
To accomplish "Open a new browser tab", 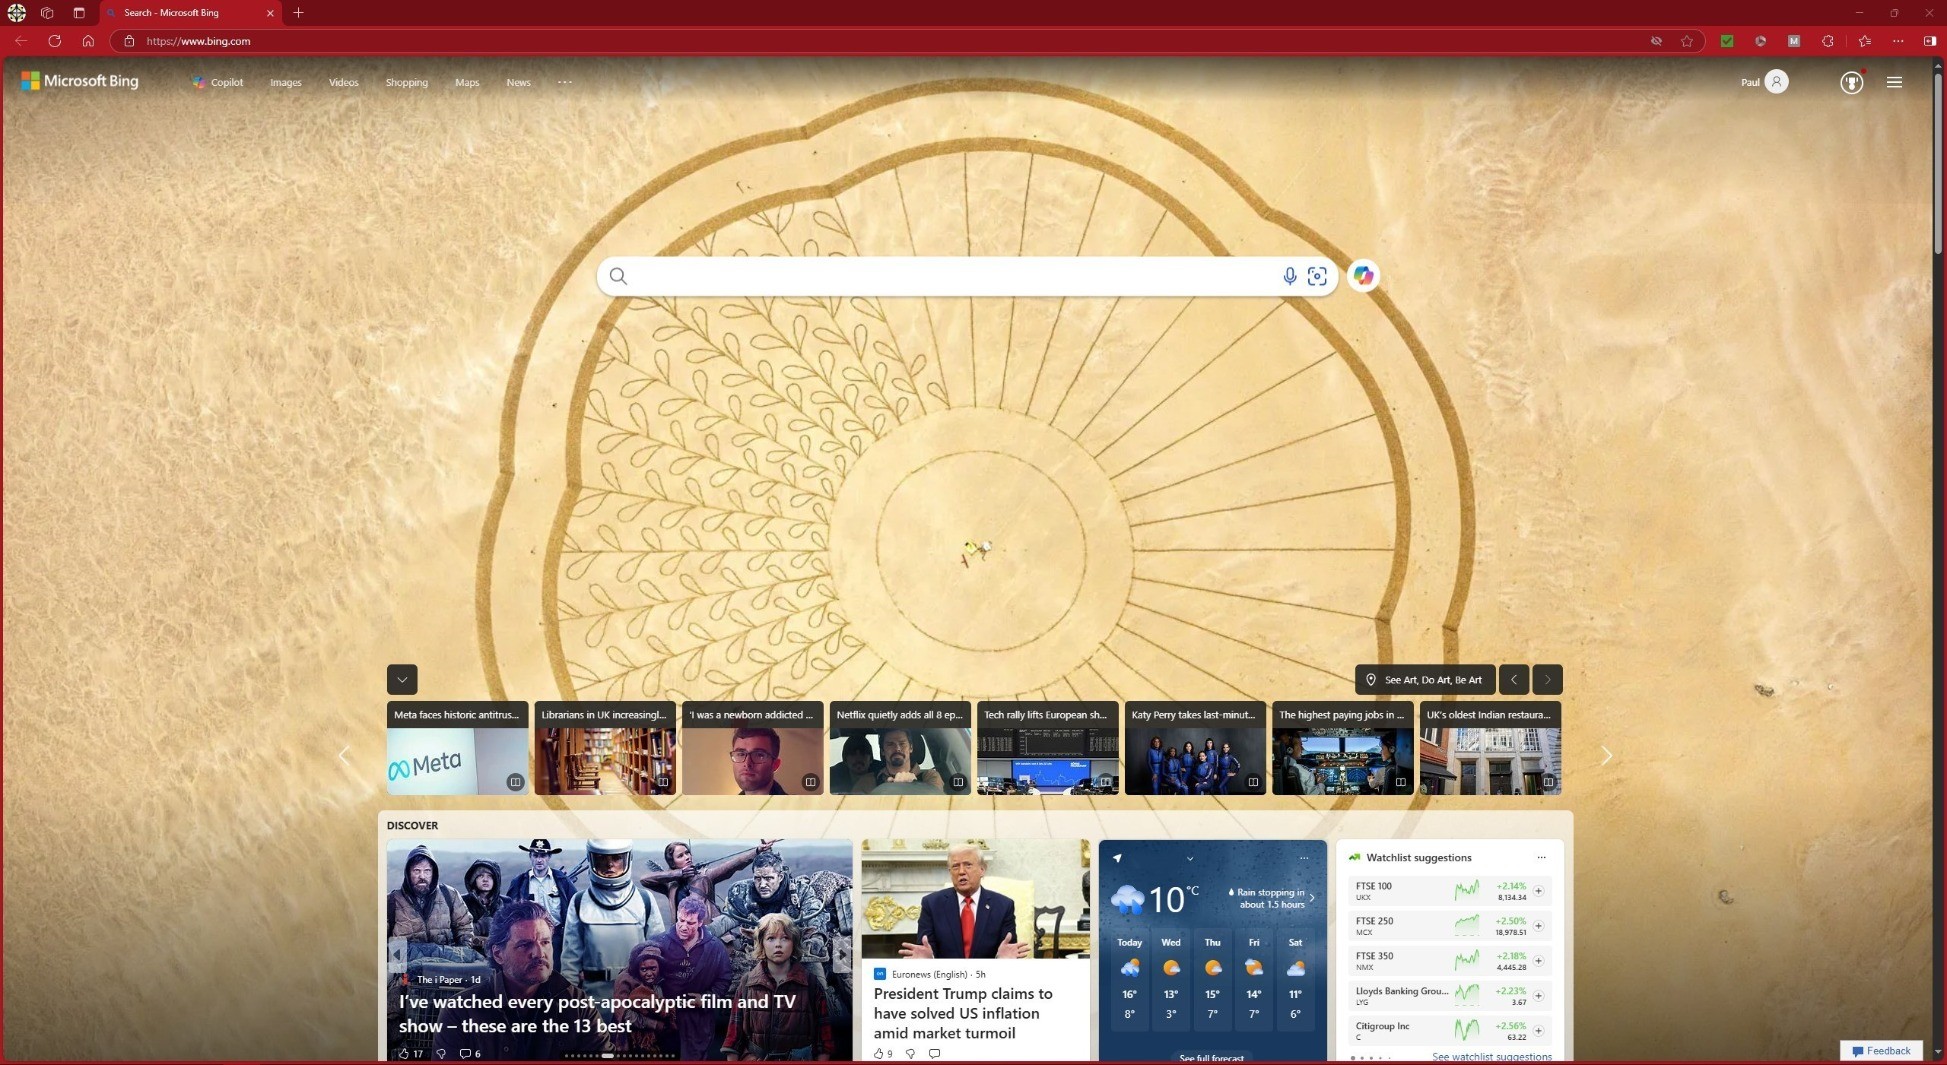I will click(298, 13).
